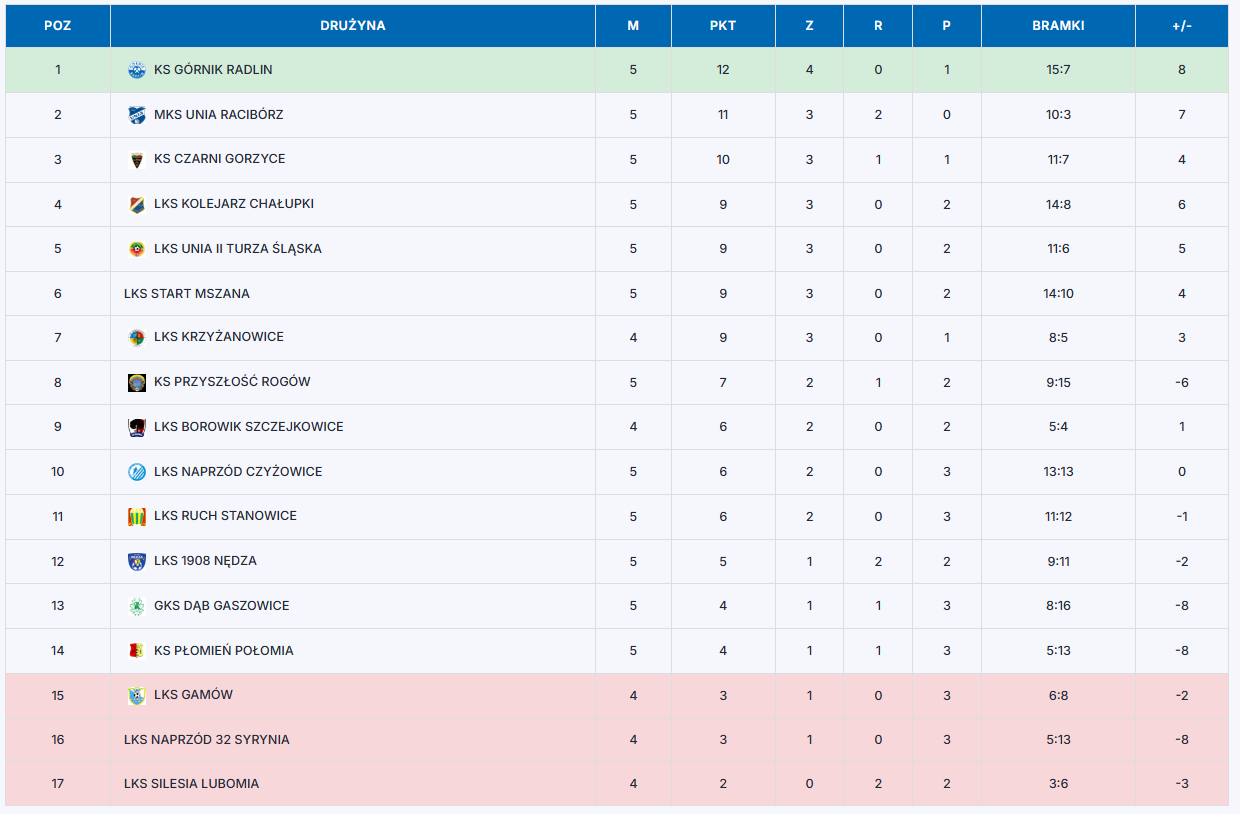Click the LKS Ruch Stanowice striped crest
The height and width of the screenshot is (814, 1240).
[137, 516]
